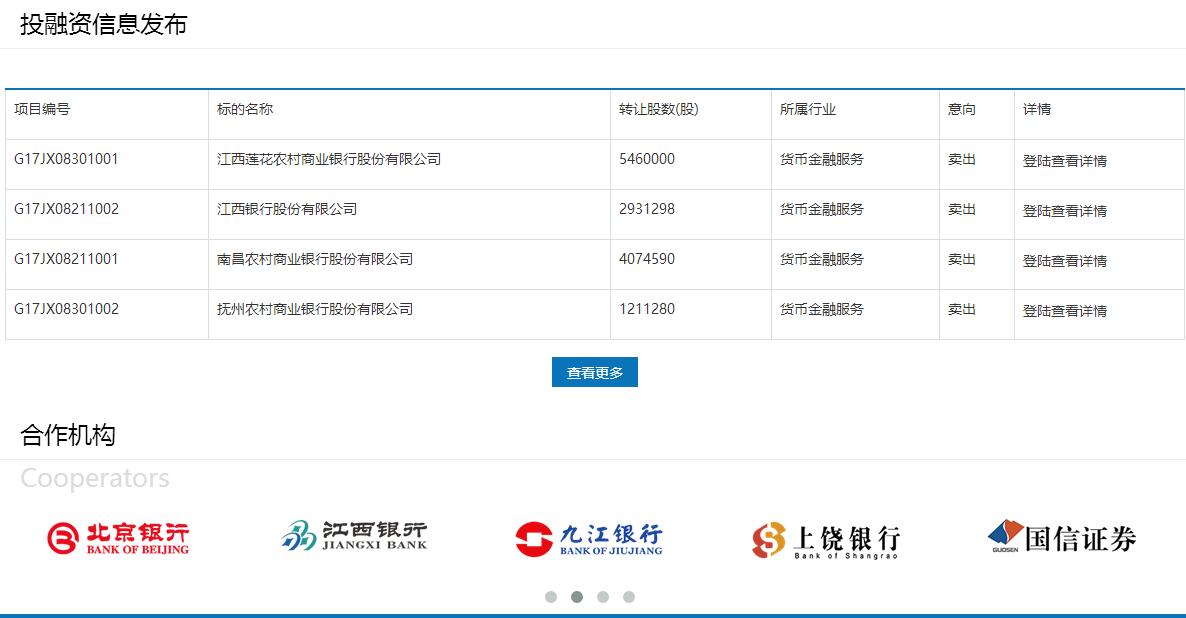Click the 查看更多 button
The image size is (1186, 618).
(x=595, y=372)
